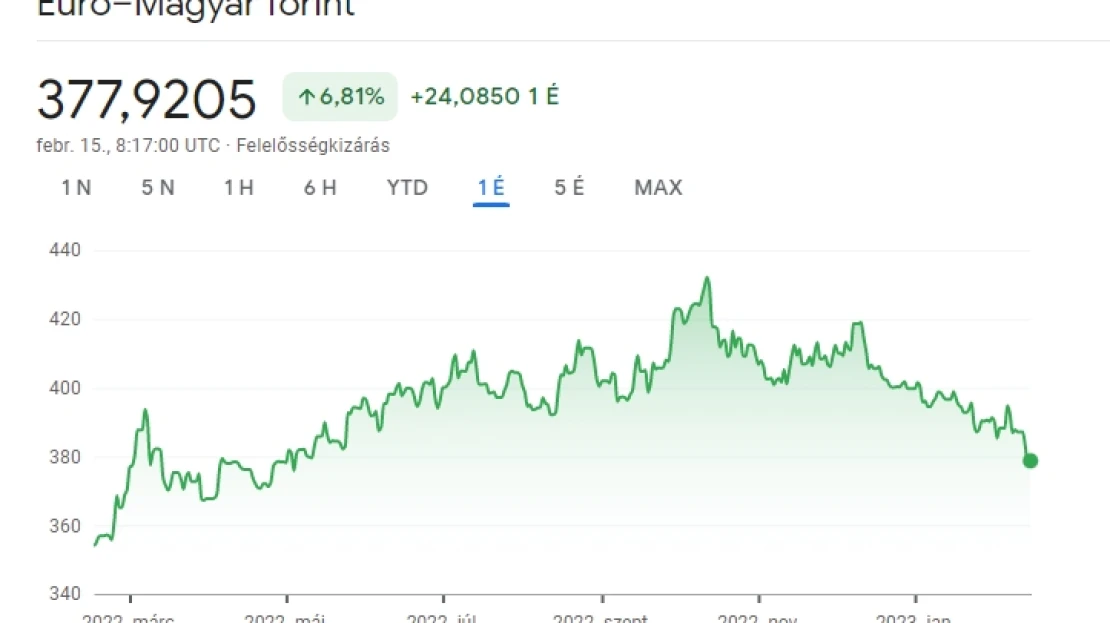Select the 5 N time range tab
1110x623 pixels.
(x=158, y=188)
